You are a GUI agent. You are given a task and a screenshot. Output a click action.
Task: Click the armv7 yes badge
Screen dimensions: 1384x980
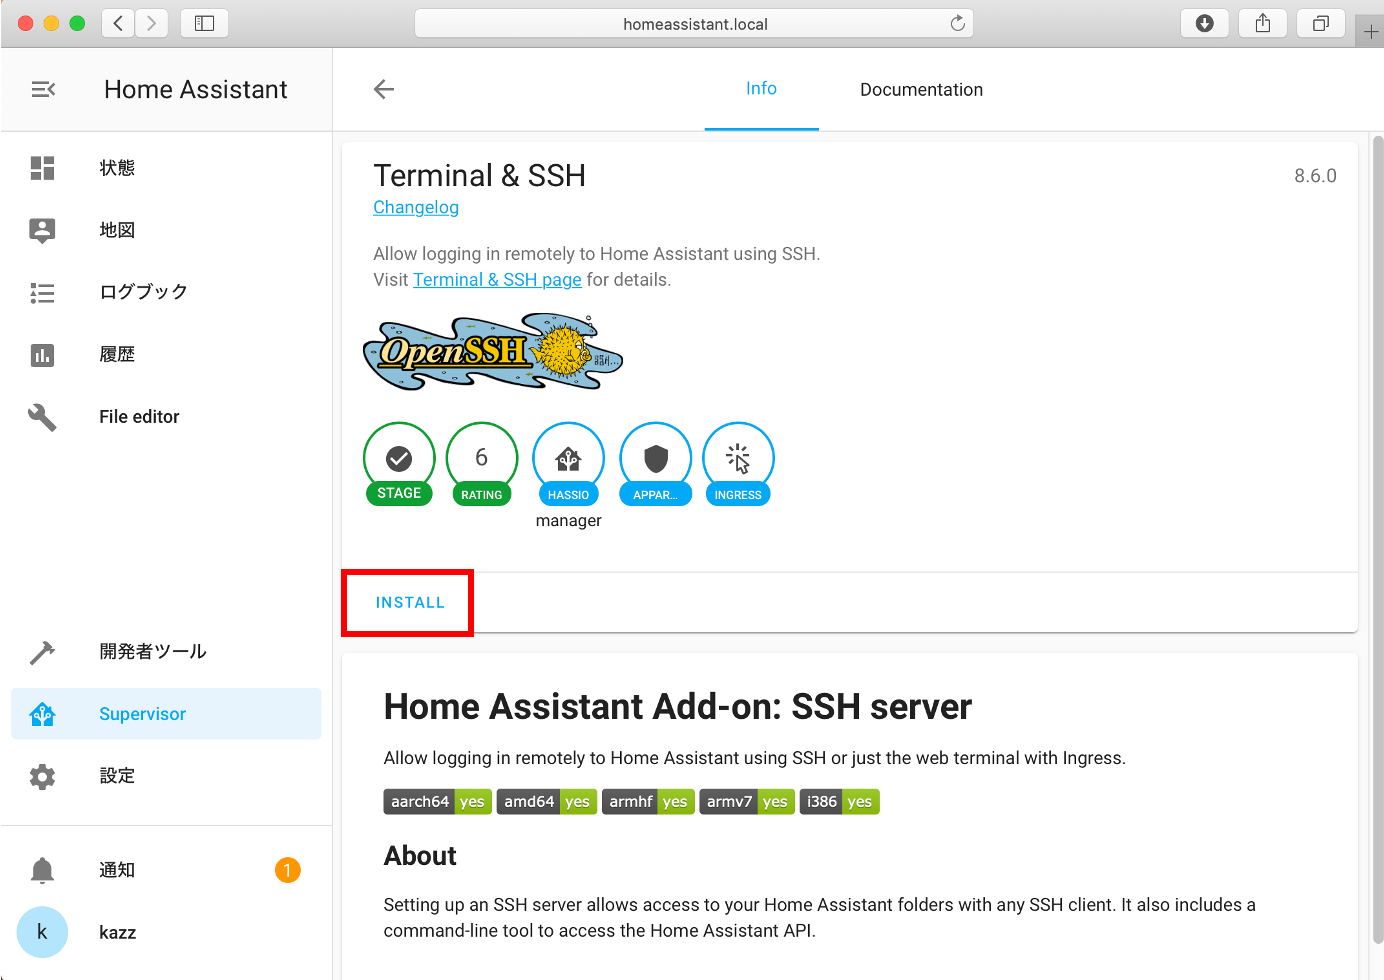[x=747, y=802]
